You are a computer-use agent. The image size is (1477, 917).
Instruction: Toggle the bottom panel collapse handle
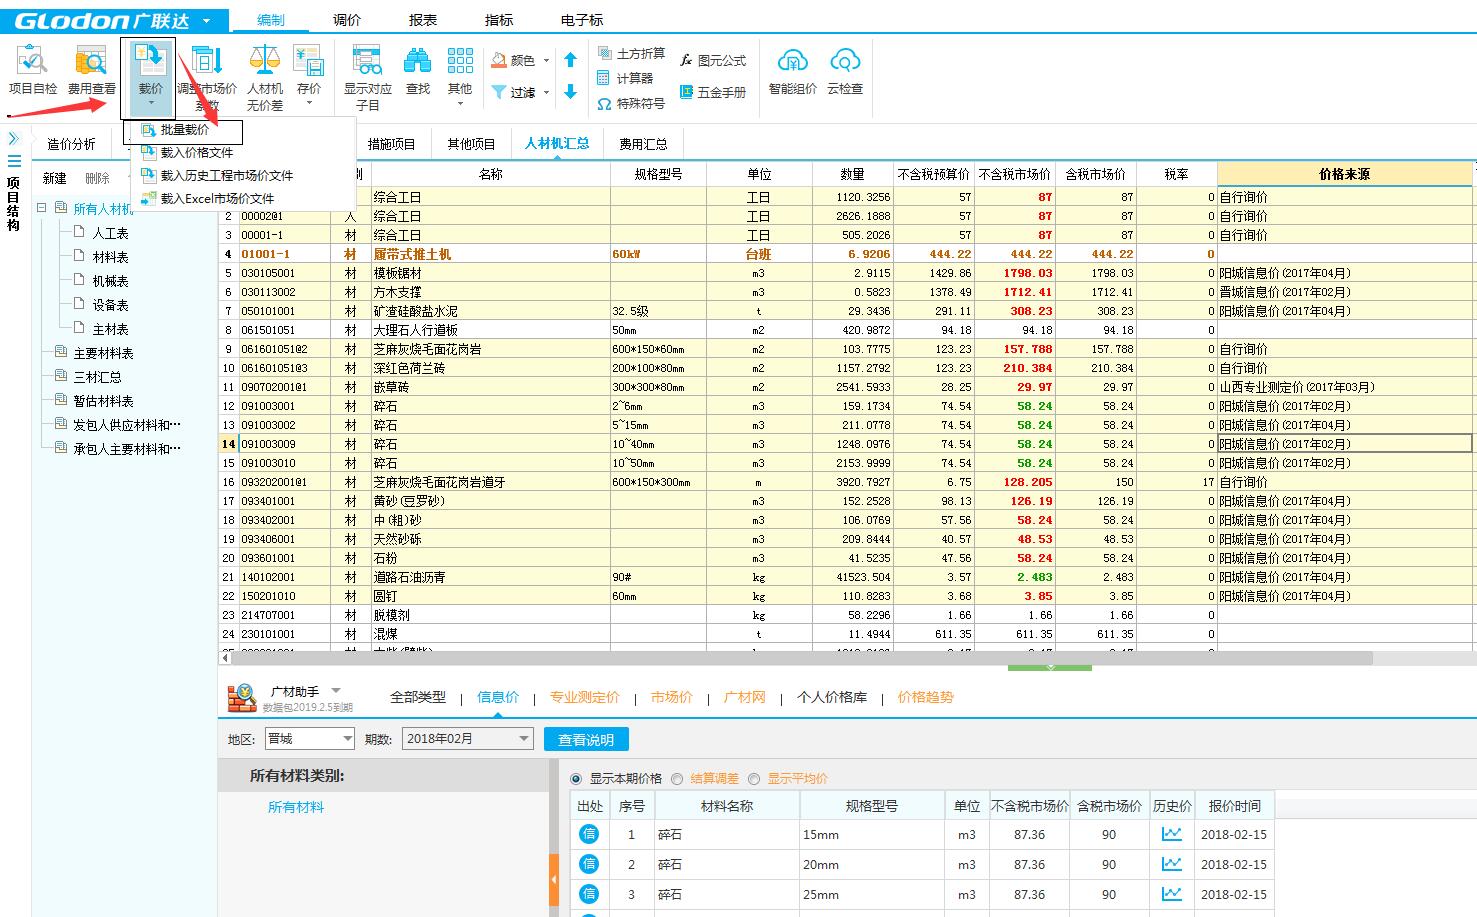point(1050,667)
